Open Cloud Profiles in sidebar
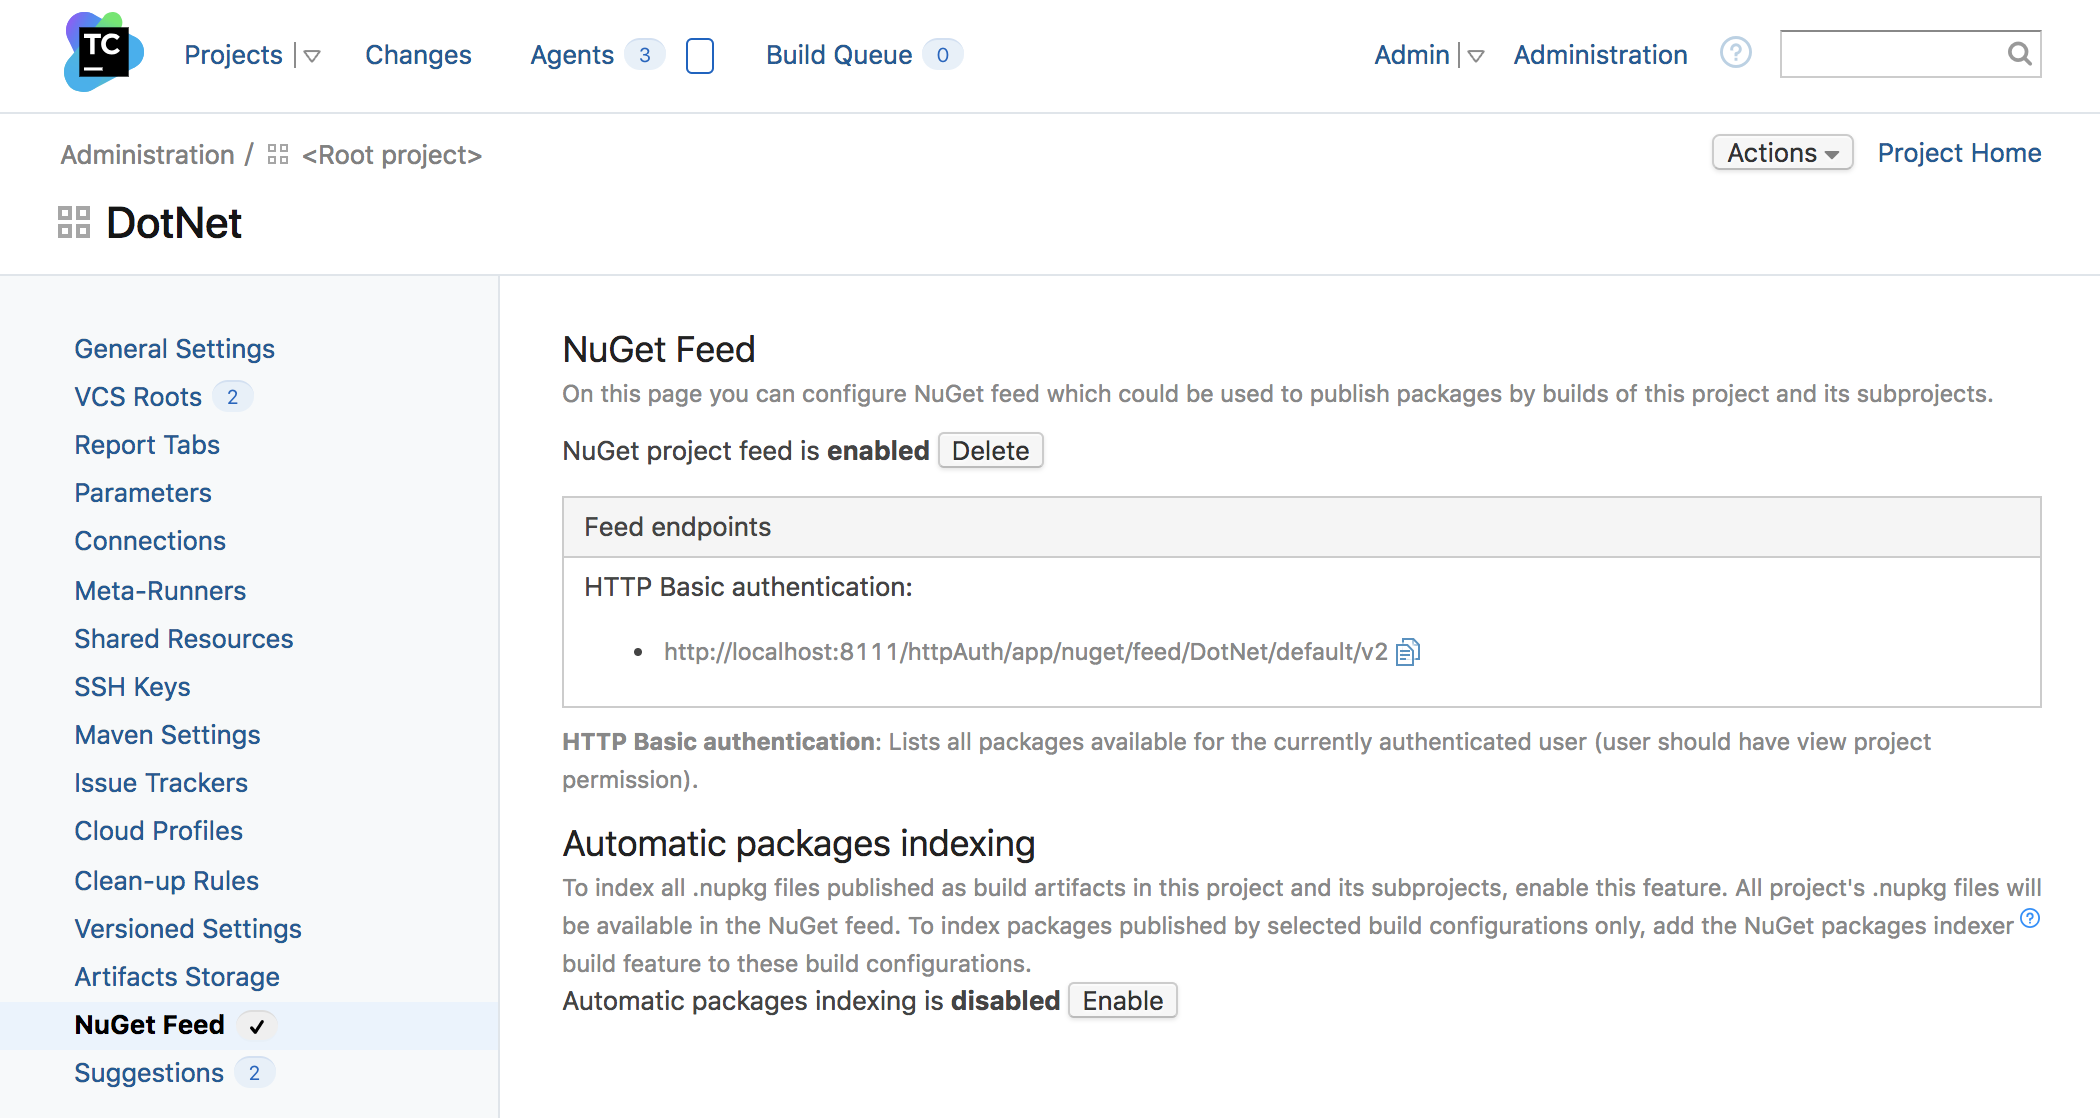 (158, 831)
